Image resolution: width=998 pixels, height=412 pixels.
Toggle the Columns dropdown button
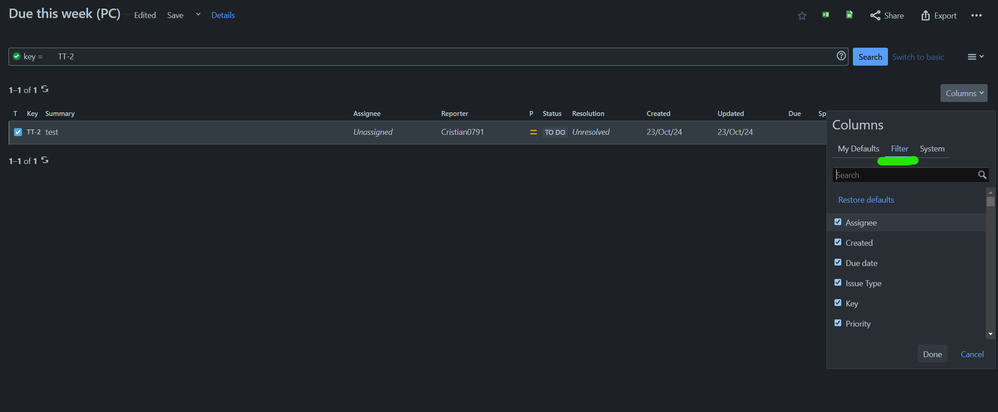(964, 93)
